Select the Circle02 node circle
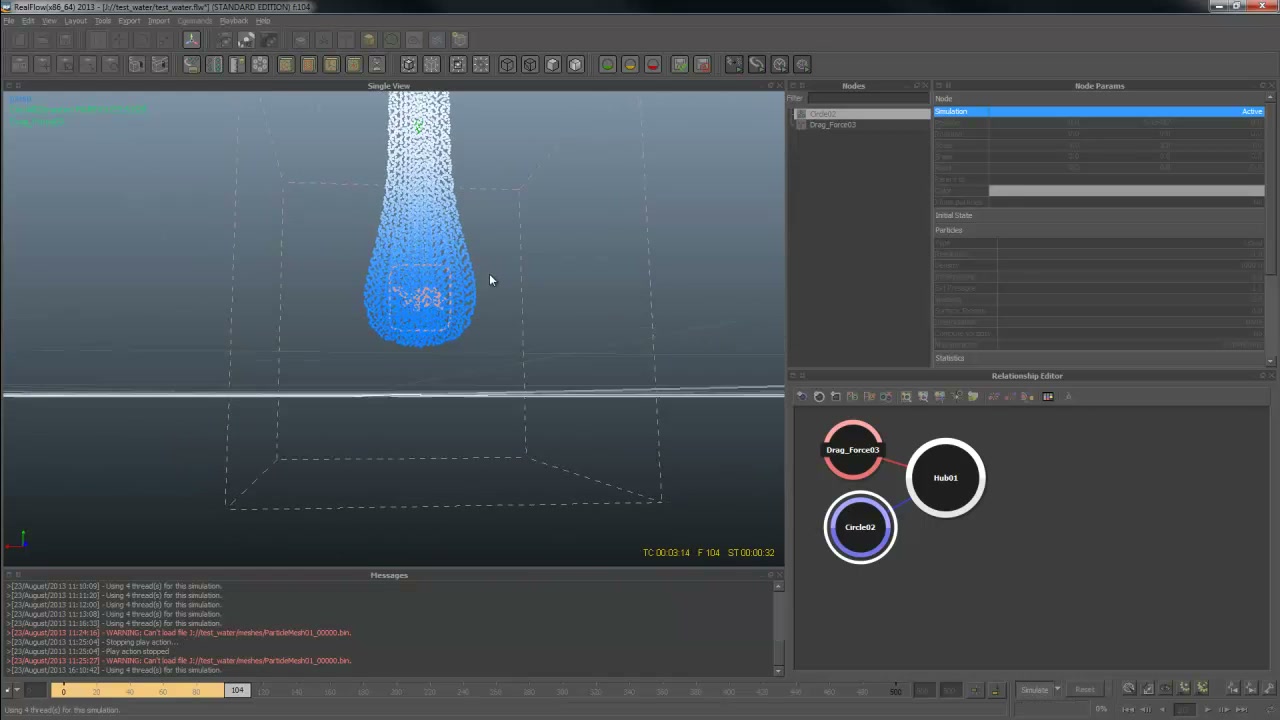 pos(860,527)
